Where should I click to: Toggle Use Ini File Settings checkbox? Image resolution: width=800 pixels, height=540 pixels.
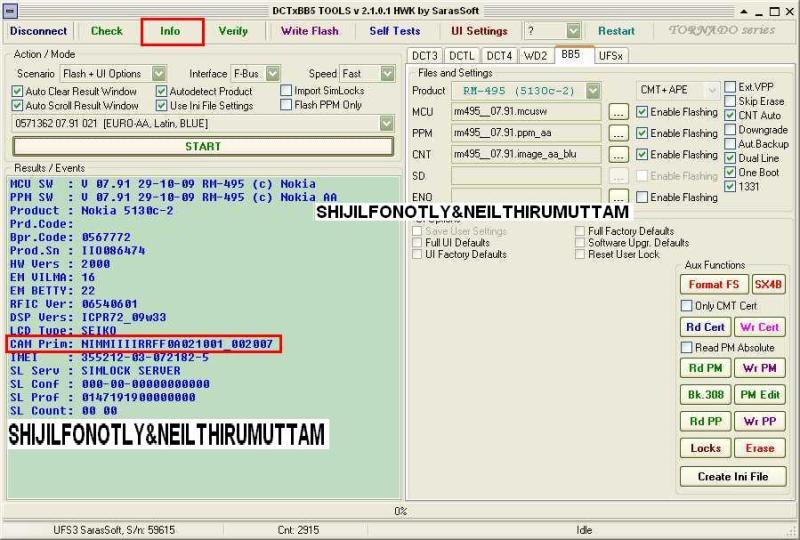coord(162,105)
